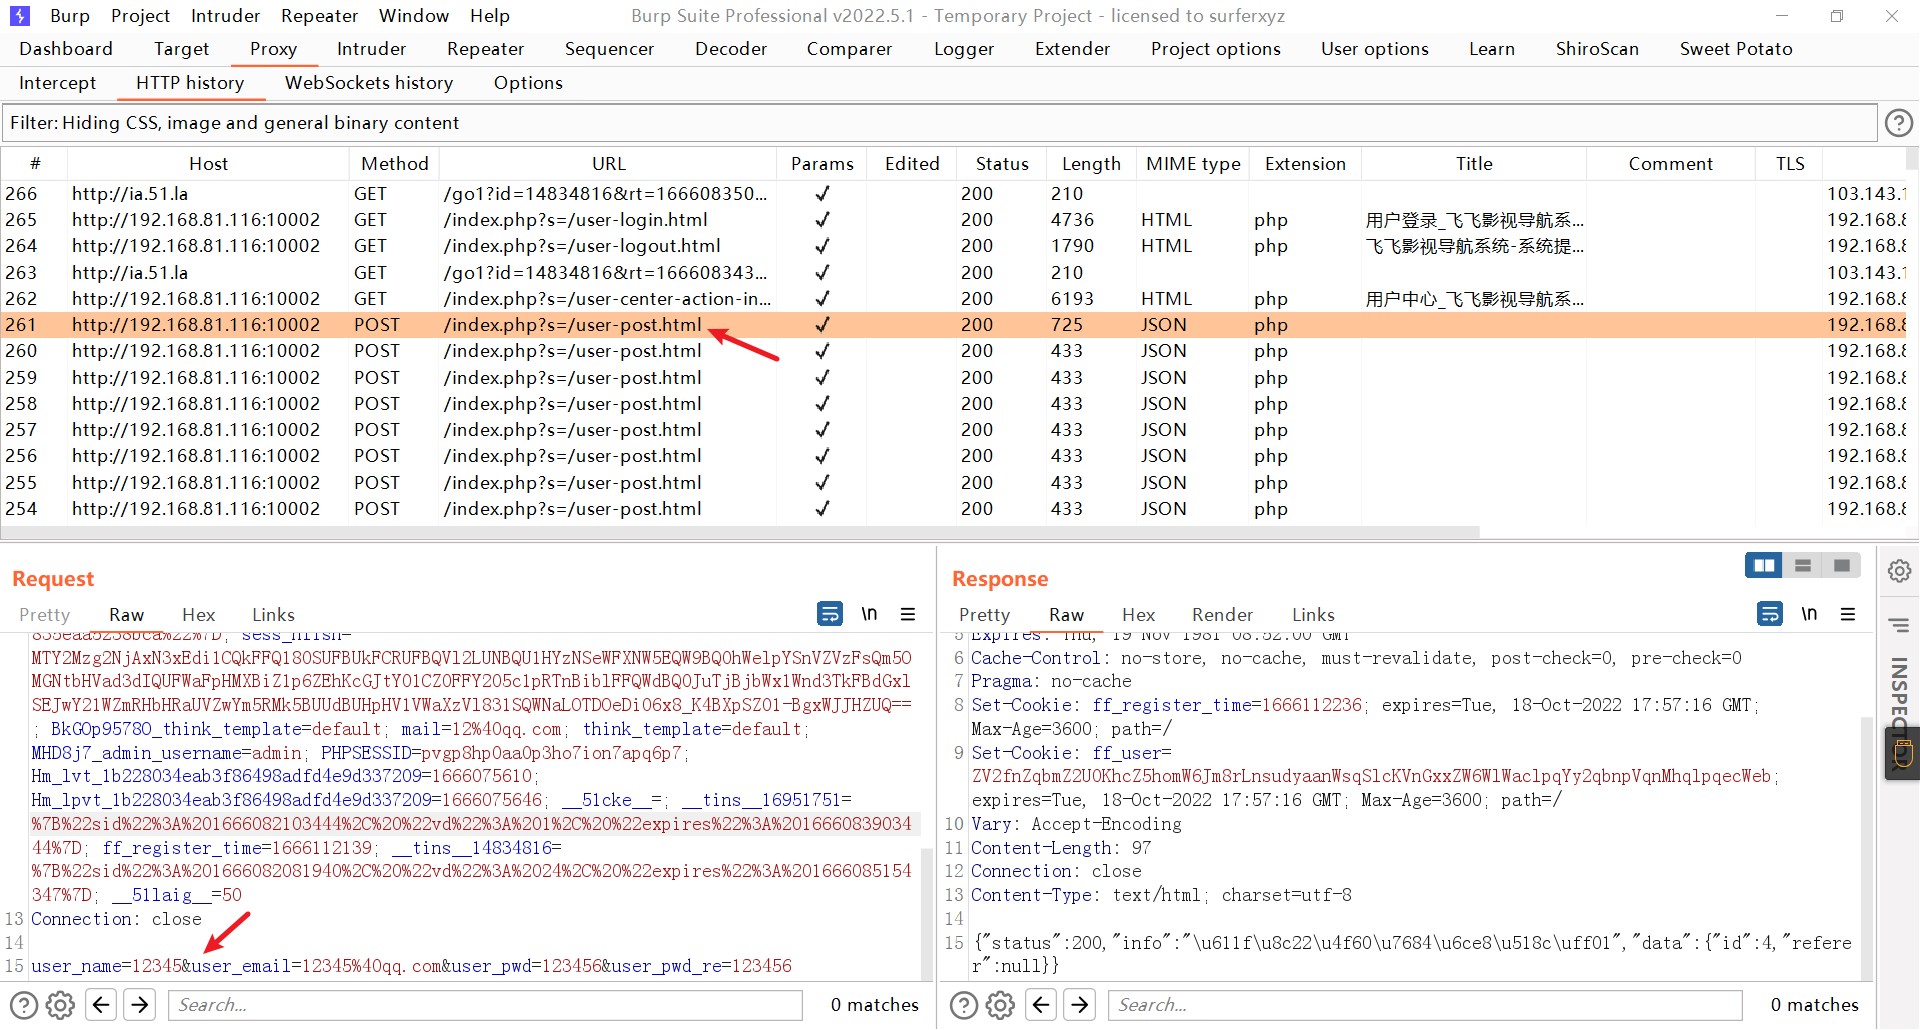
Task: Switch to the Target tab
Action: 181,49
